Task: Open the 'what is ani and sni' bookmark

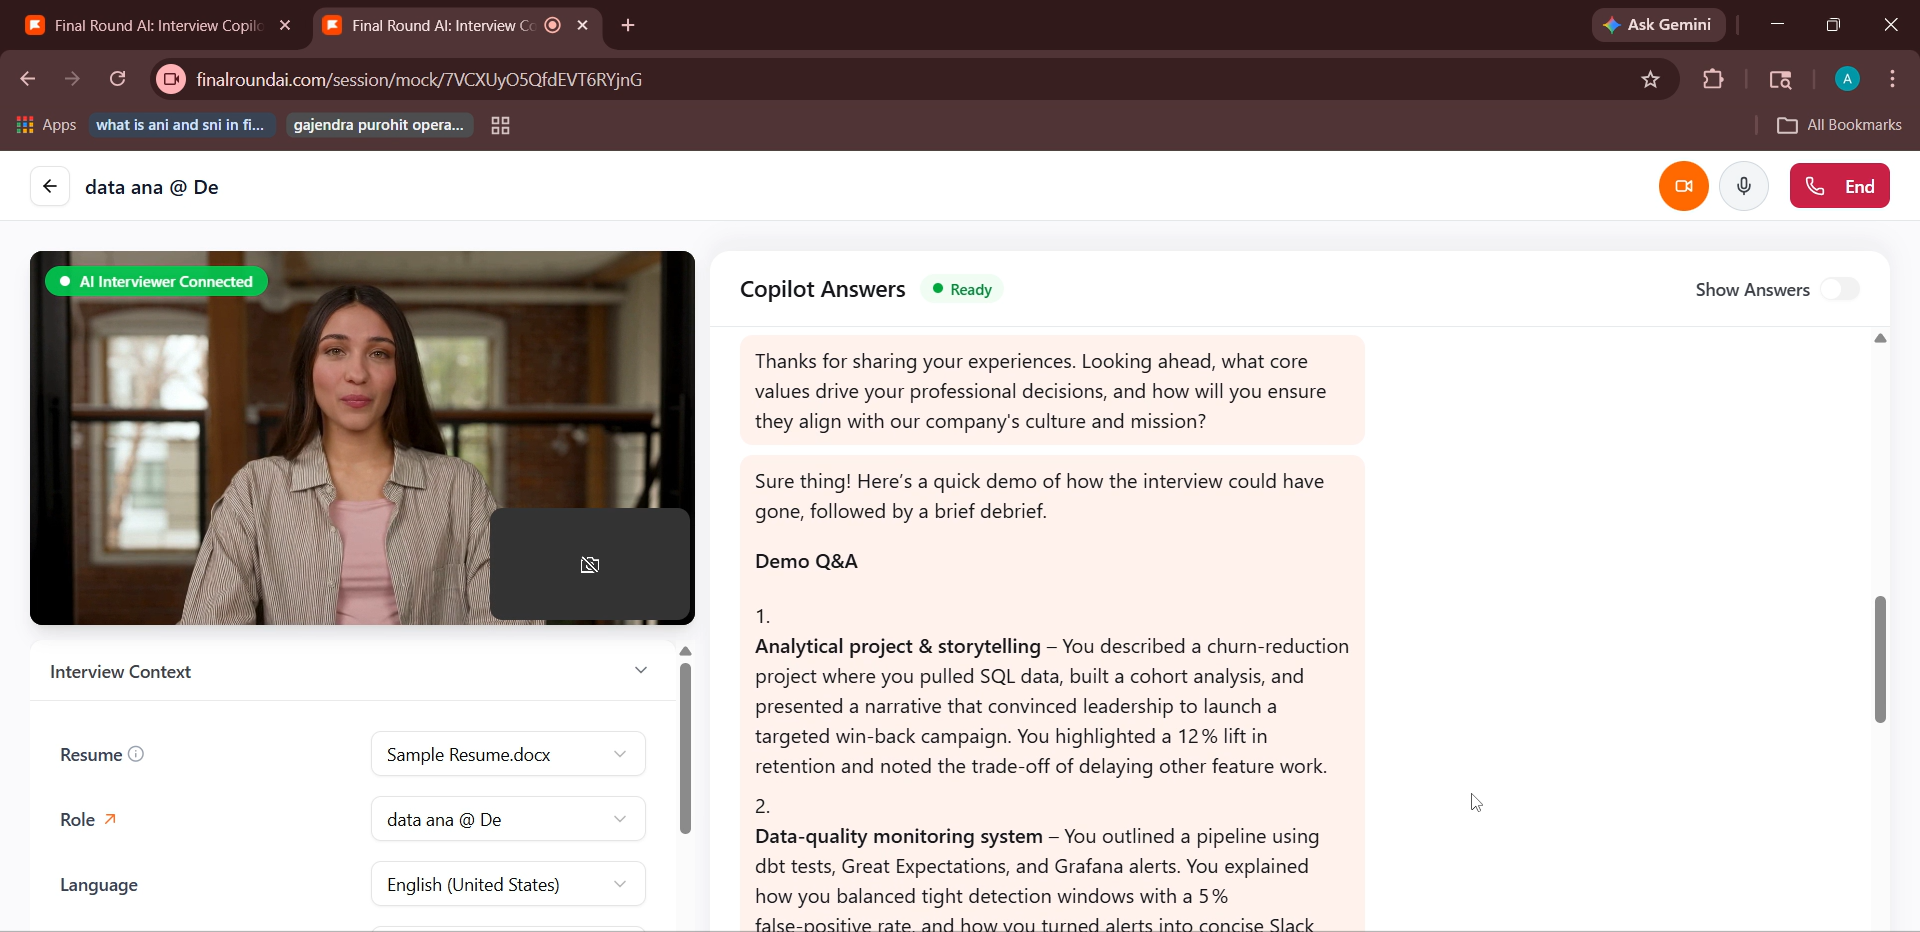Action: [x=181, y=125]
